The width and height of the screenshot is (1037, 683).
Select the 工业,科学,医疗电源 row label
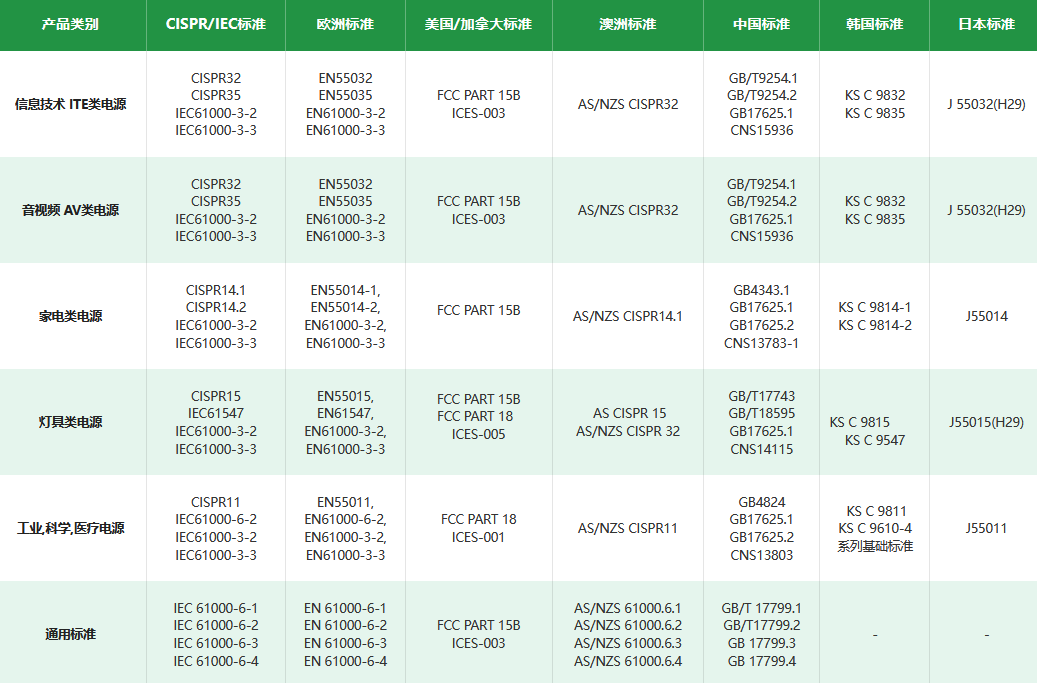(x=70, y=528)
